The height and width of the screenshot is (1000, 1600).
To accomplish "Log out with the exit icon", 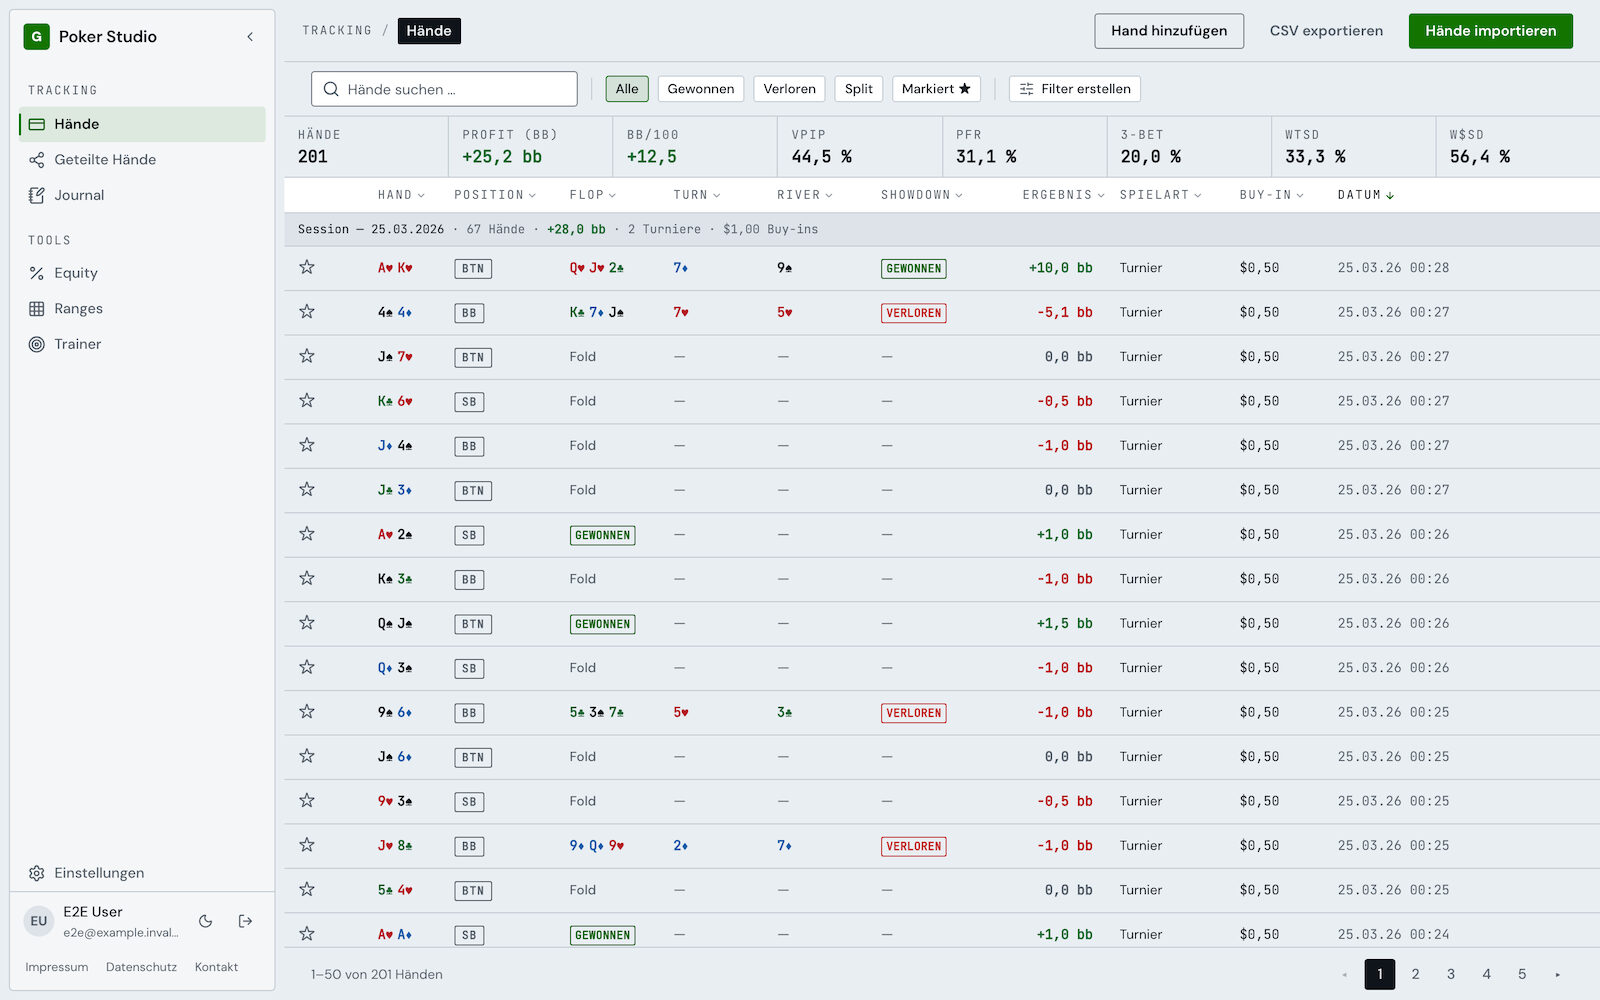I will click(x=245, y=921).
